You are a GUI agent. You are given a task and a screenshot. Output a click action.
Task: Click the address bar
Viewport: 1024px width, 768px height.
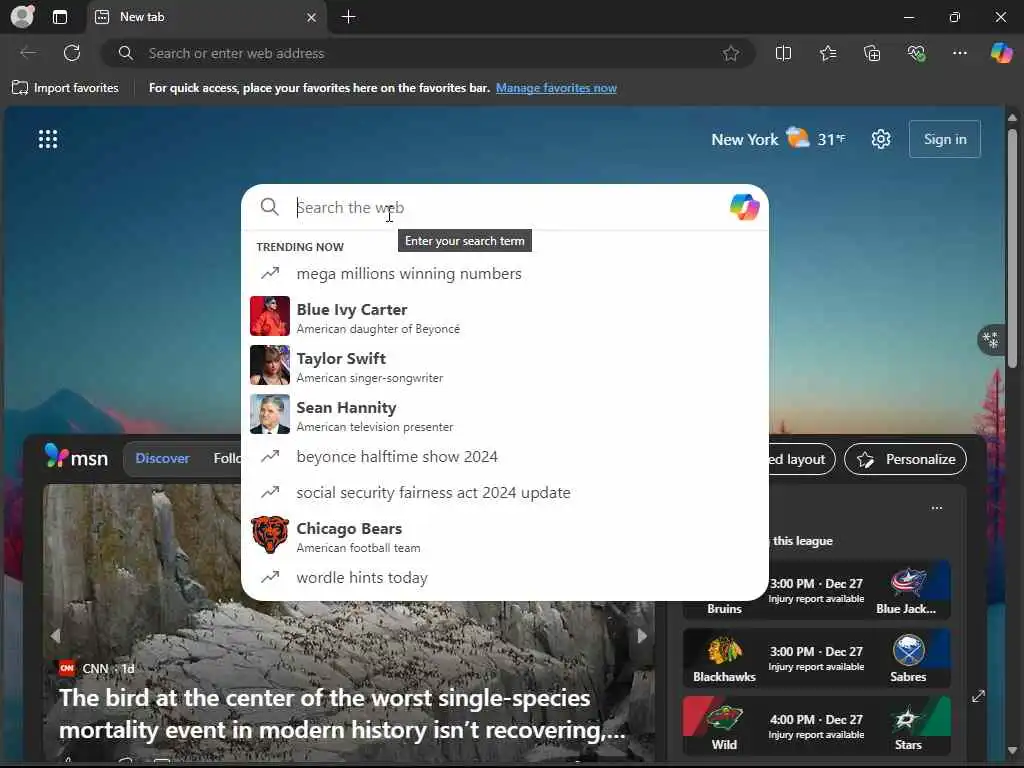click(x=428, y=54)
